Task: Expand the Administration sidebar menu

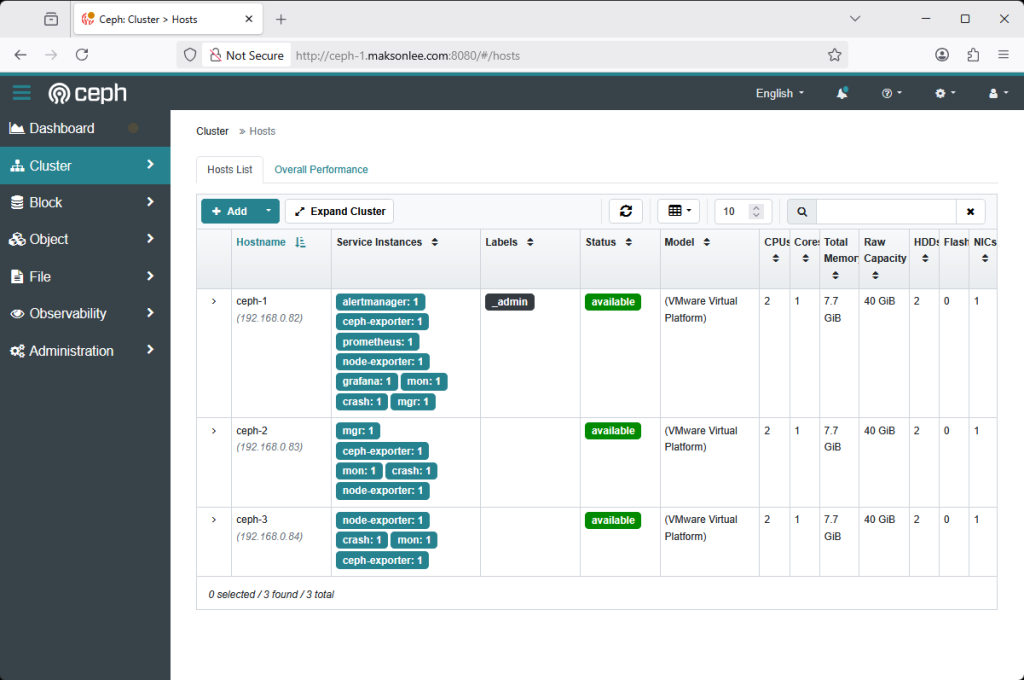Action: pos(85,351)
